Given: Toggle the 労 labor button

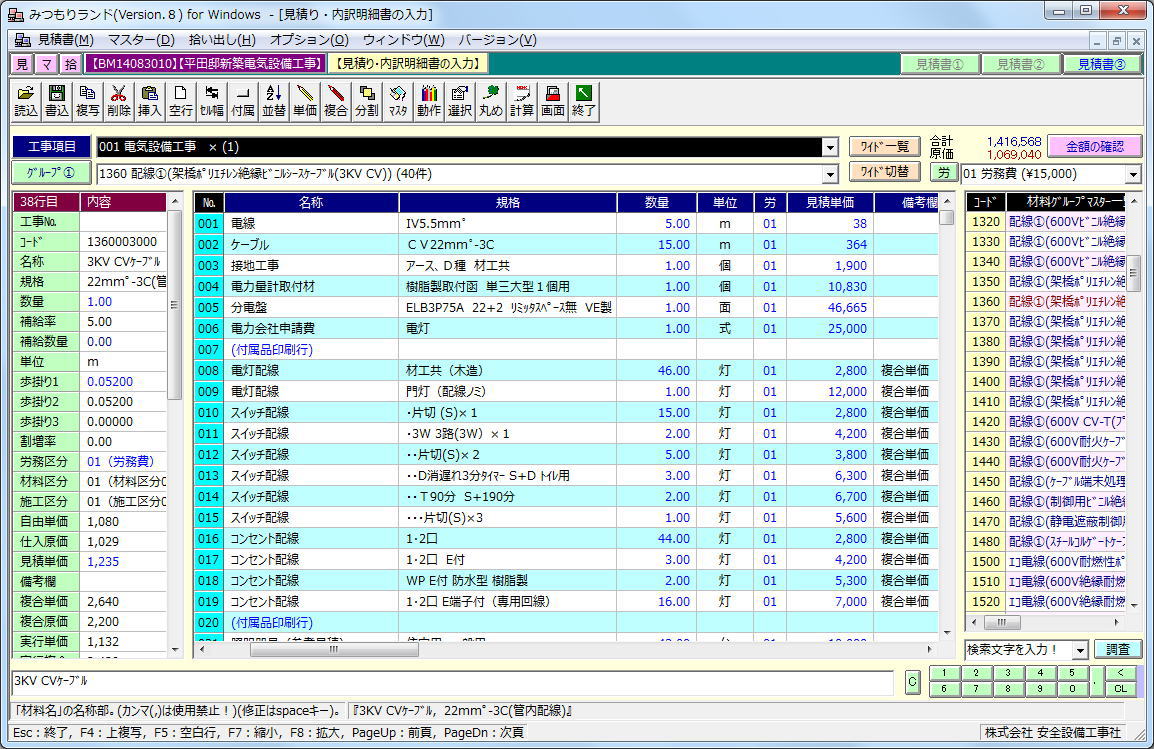Looking at the screenshot, I should point(943,173).
